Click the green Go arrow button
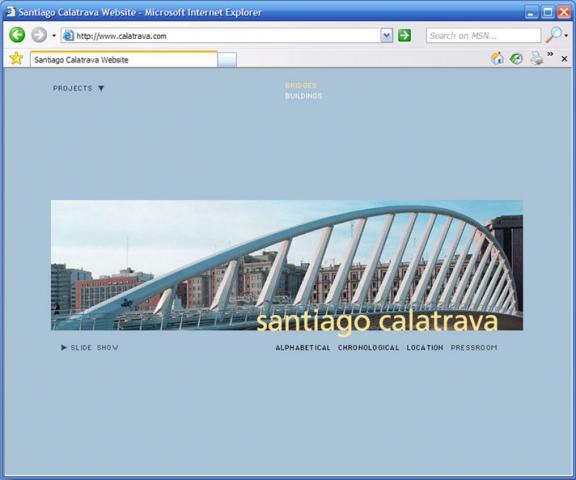This screenshot has width=576, height=480. (x=404, y=35)
